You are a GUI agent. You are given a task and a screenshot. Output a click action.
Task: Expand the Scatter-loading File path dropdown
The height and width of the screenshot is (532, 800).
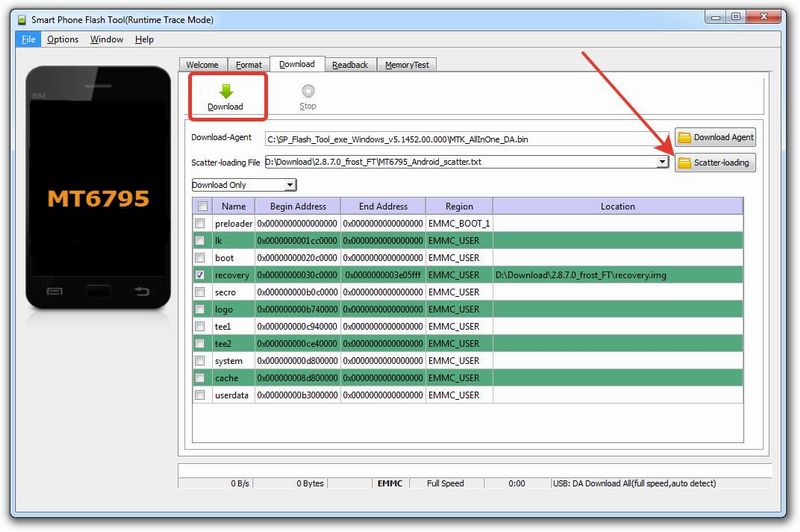pyautogui.click(x=662, y=162)
